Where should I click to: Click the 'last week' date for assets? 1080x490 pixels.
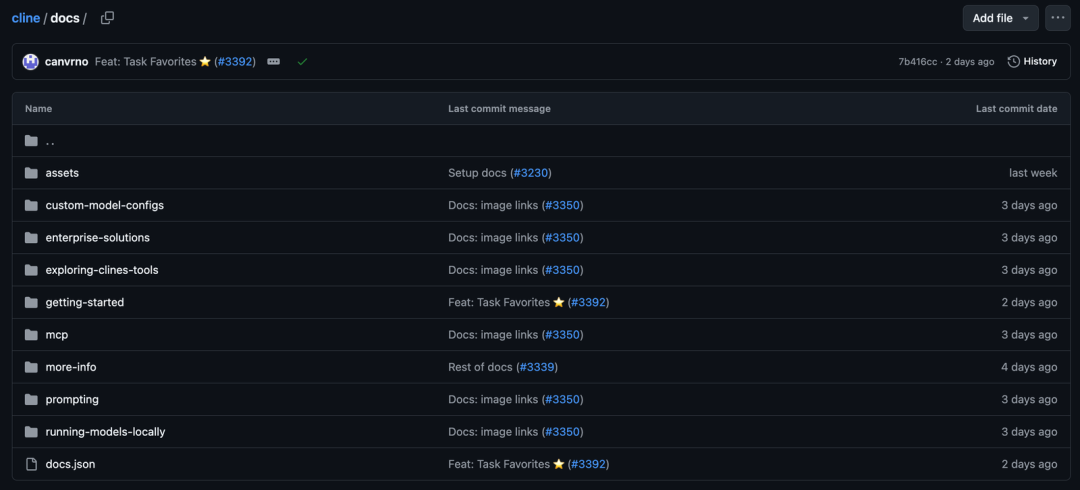(x=1033, y=173)
